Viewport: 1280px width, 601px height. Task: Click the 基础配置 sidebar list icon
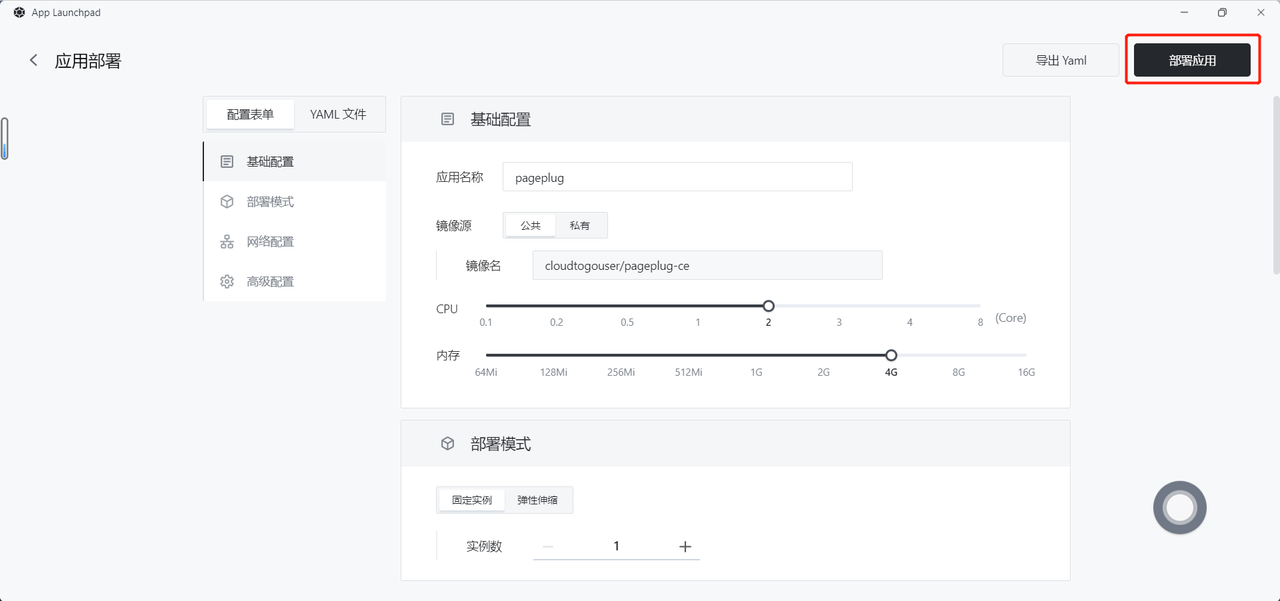(x=227, y=161)
